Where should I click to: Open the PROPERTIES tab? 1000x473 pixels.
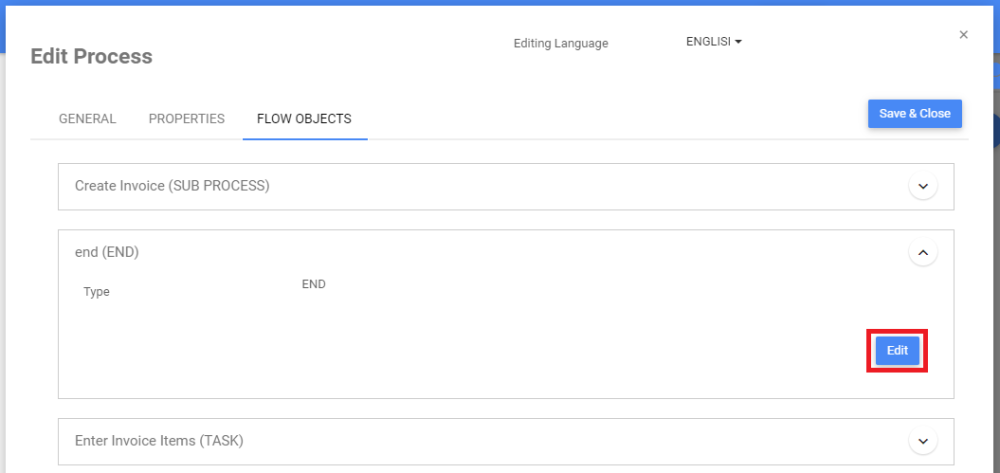pyautogui.click(x=186, y=118)
